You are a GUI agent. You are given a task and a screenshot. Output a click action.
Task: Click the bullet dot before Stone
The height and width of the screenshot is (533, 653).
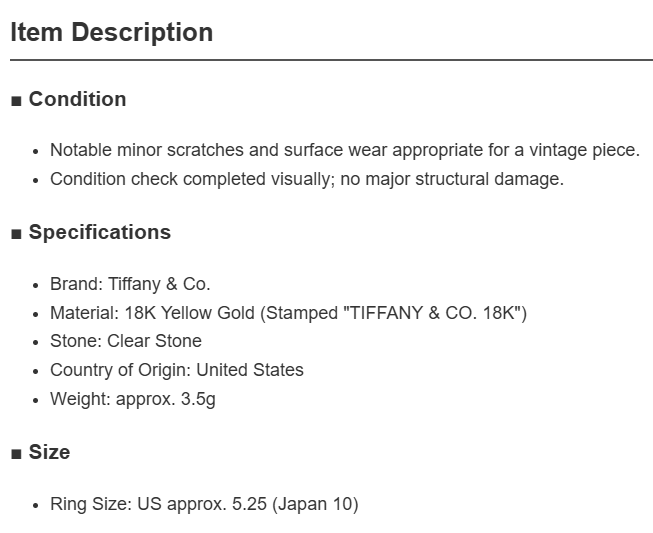(35, 343)
